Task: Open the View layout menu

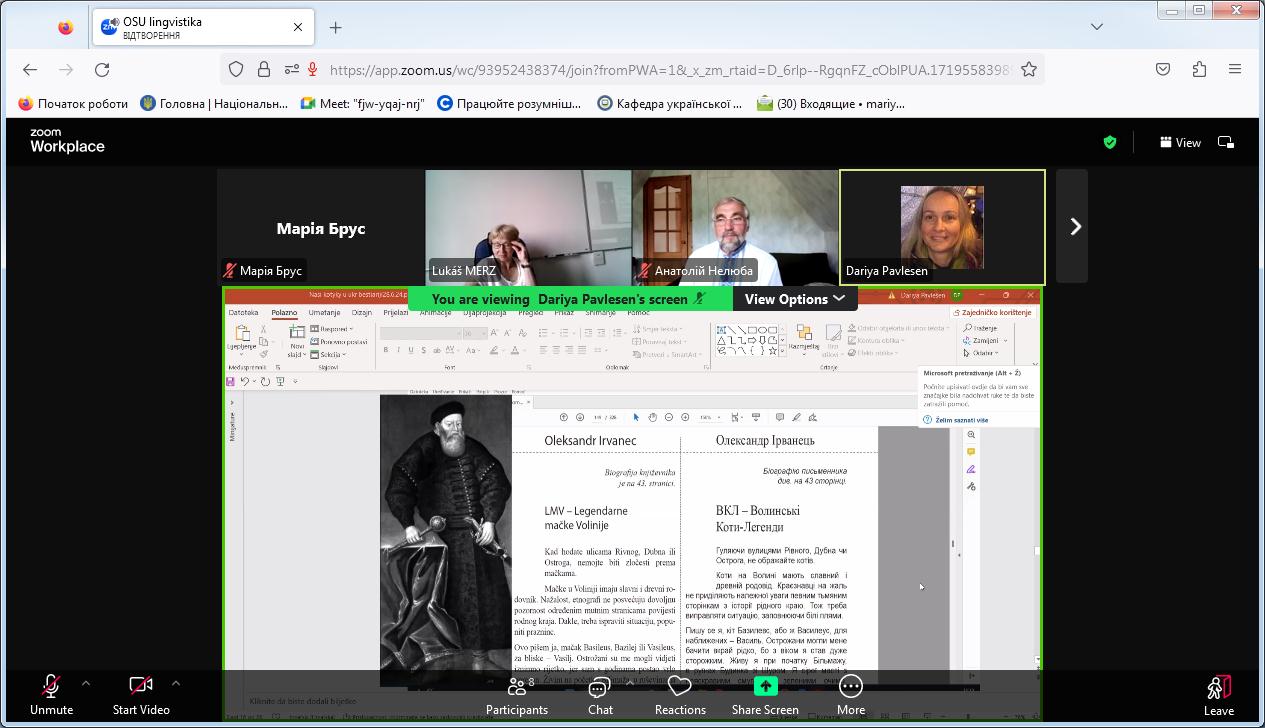Action: click(x=1180, y=143)
